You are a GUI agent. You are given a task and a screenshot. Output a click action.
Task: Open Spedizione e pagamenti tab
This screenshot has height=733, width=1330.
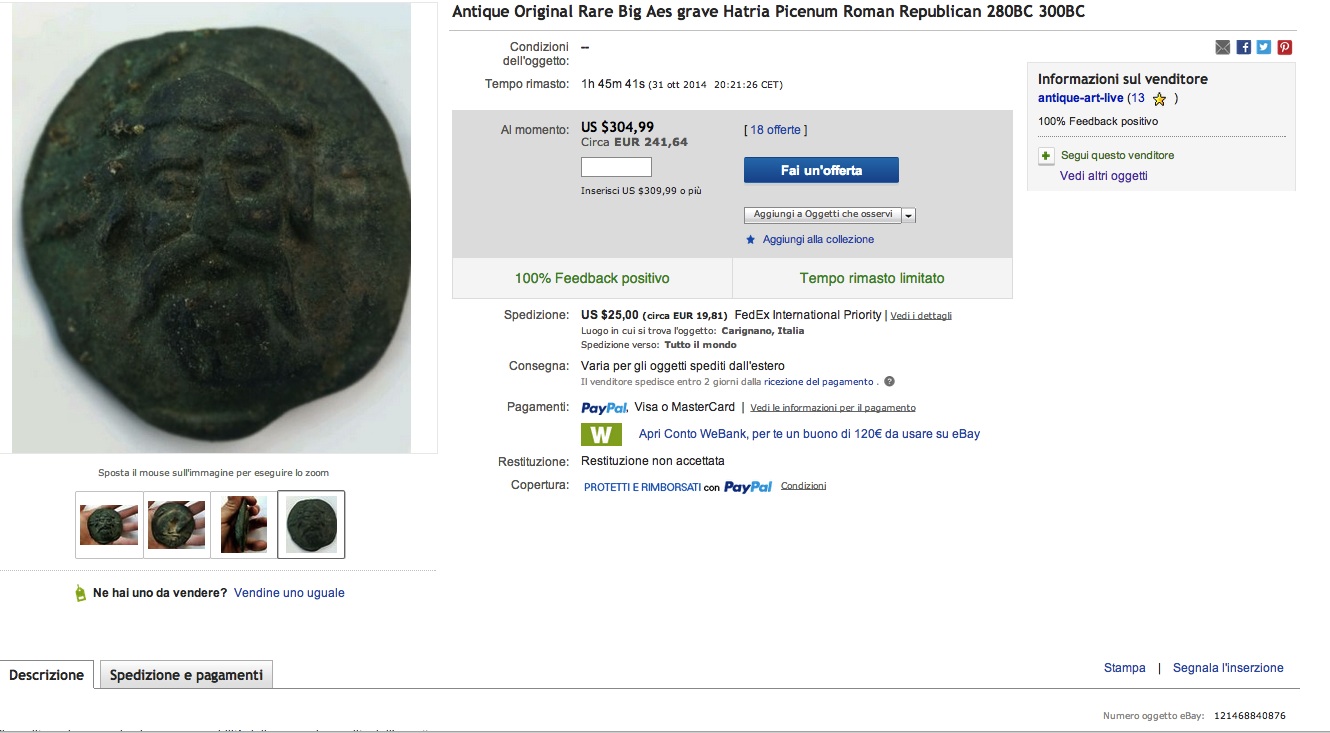(186, 675)
